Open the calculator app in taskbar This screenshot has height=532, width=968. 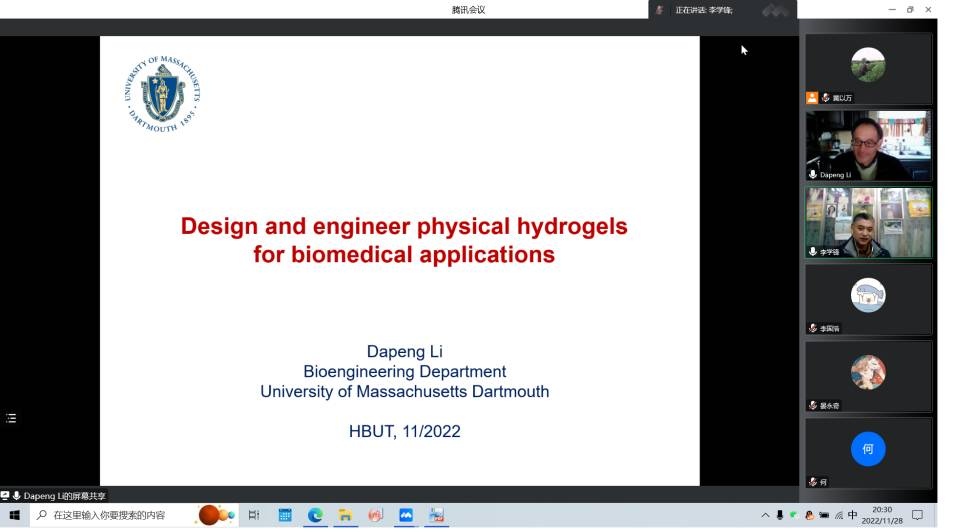(x=285, y=515)
